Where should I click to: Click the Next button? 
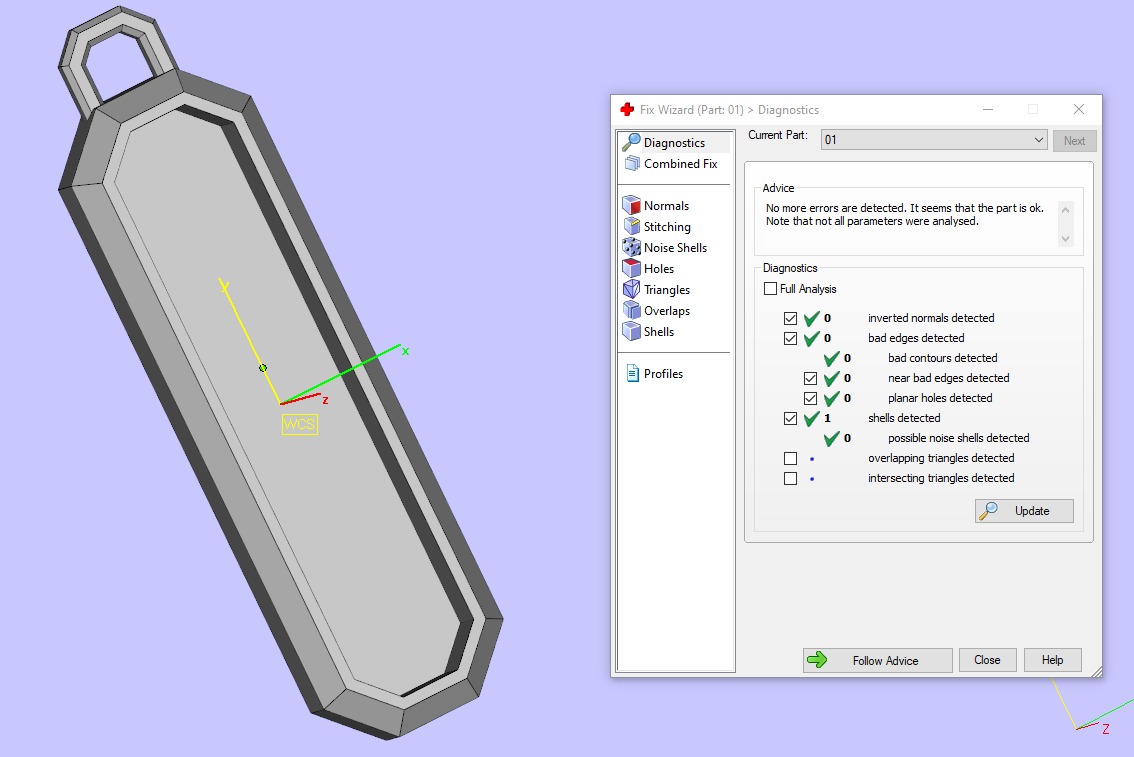click(1074, 140)
